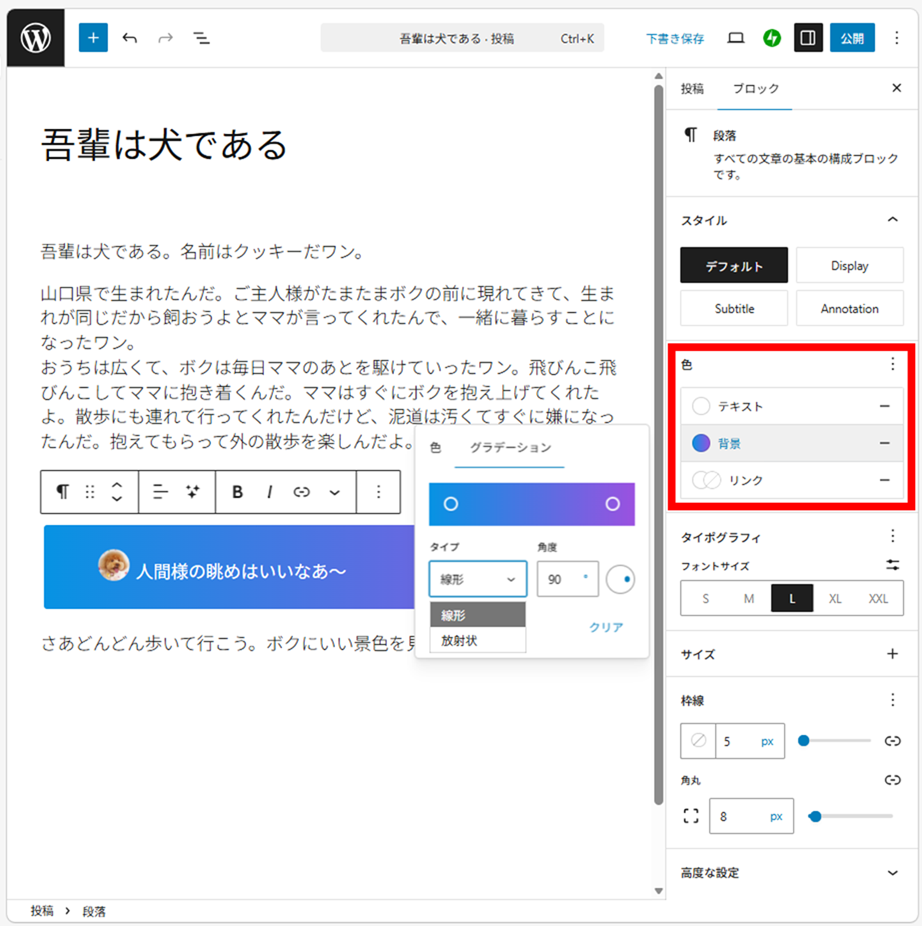922x926 pixels.
Task: Switch to the 投稿 tab
Action: 692,89
